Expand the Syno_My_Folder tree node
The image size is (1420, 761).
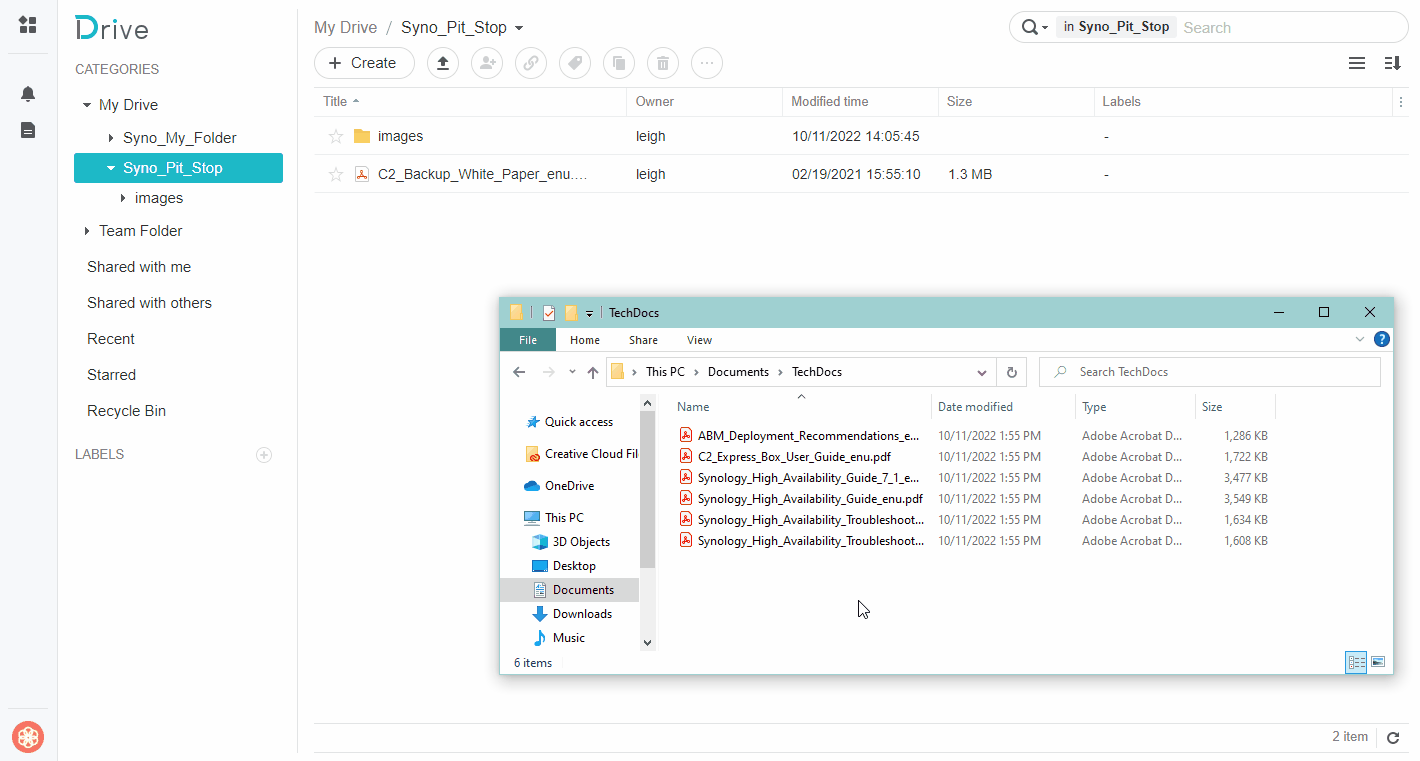(111, 138)
